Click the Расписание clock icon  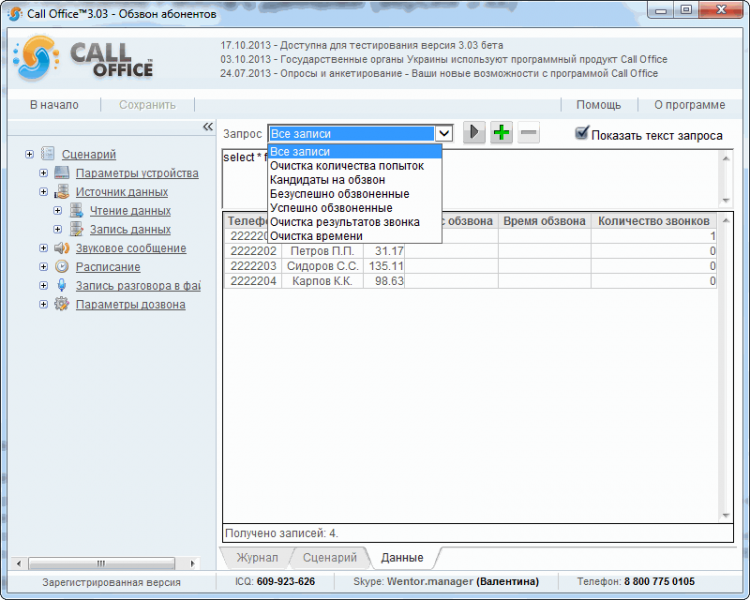pyautogui.click(x=62, y=267)
